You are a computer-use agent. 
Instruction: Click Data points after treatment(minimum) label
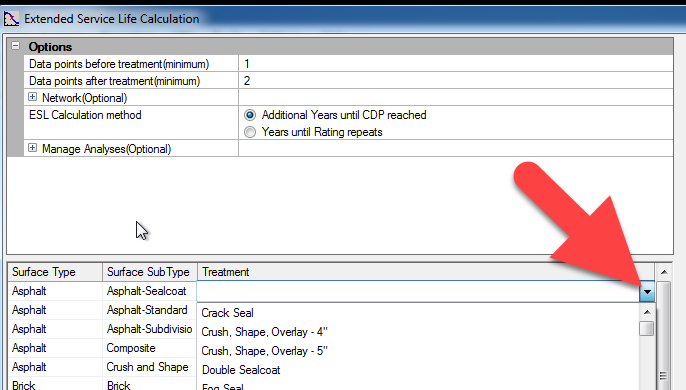(x=114, y=81)
